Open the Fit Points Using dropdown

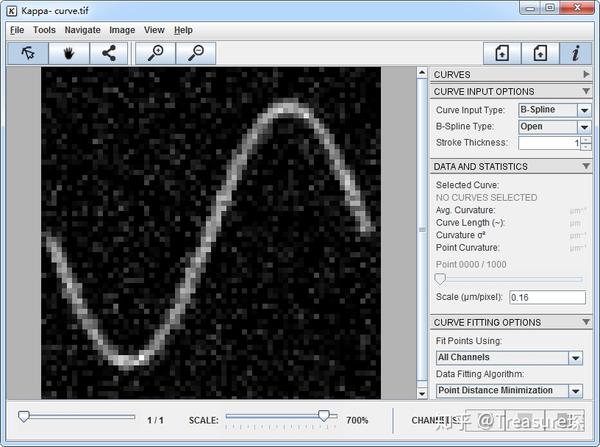click(576, 358)
